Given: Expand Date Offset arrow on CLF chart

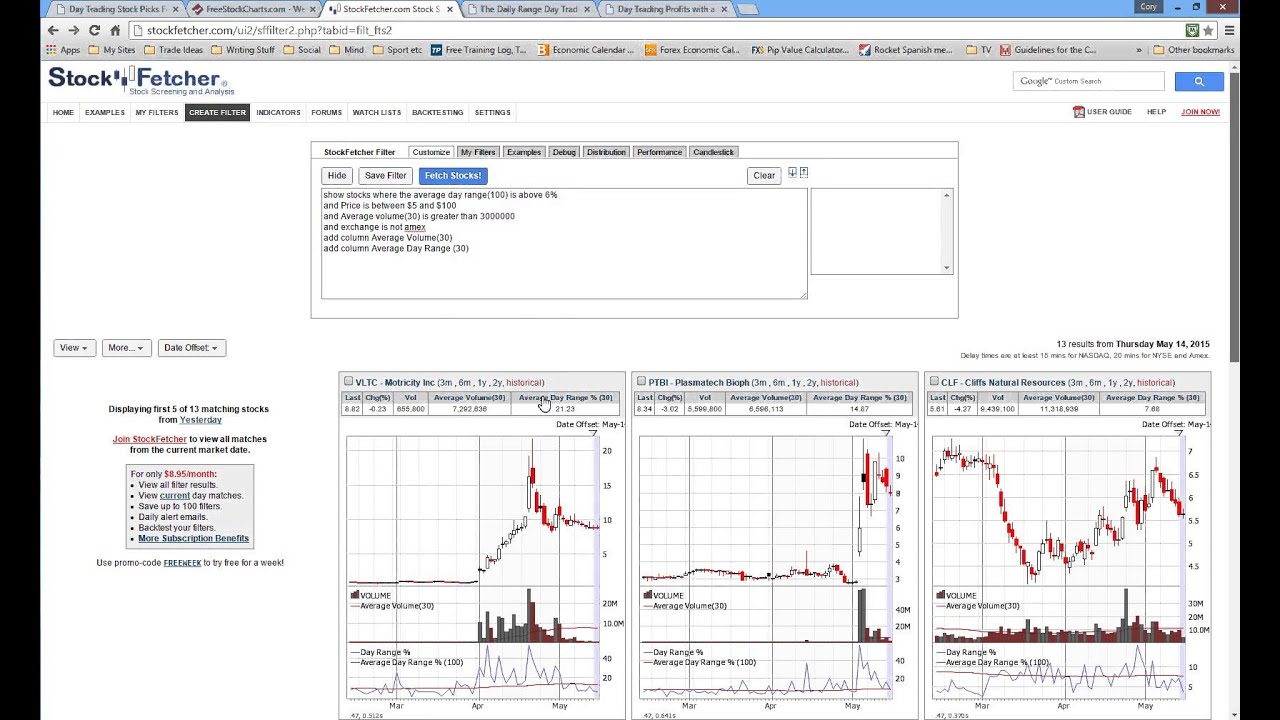Looking at the screenshot, I should pyautogui.click(x=1180, y=433).
